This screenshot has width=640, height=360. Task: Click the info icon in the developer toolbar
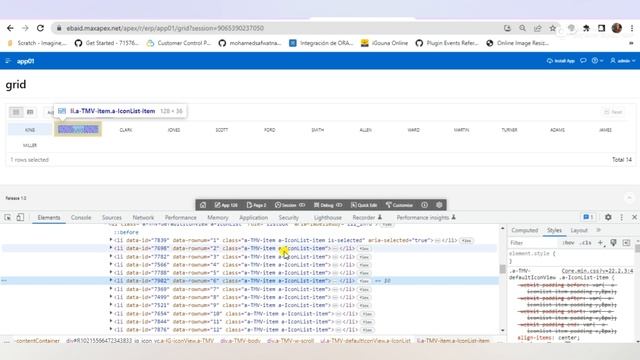(424, 205)
